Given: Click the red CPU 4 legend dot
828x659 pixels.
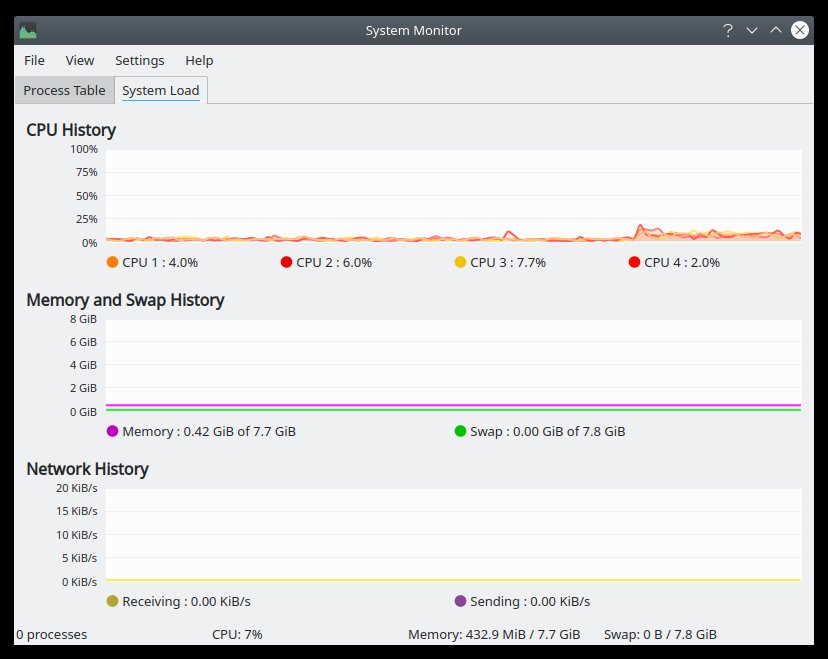Looking at the screenshot, I should coord(634,262).
